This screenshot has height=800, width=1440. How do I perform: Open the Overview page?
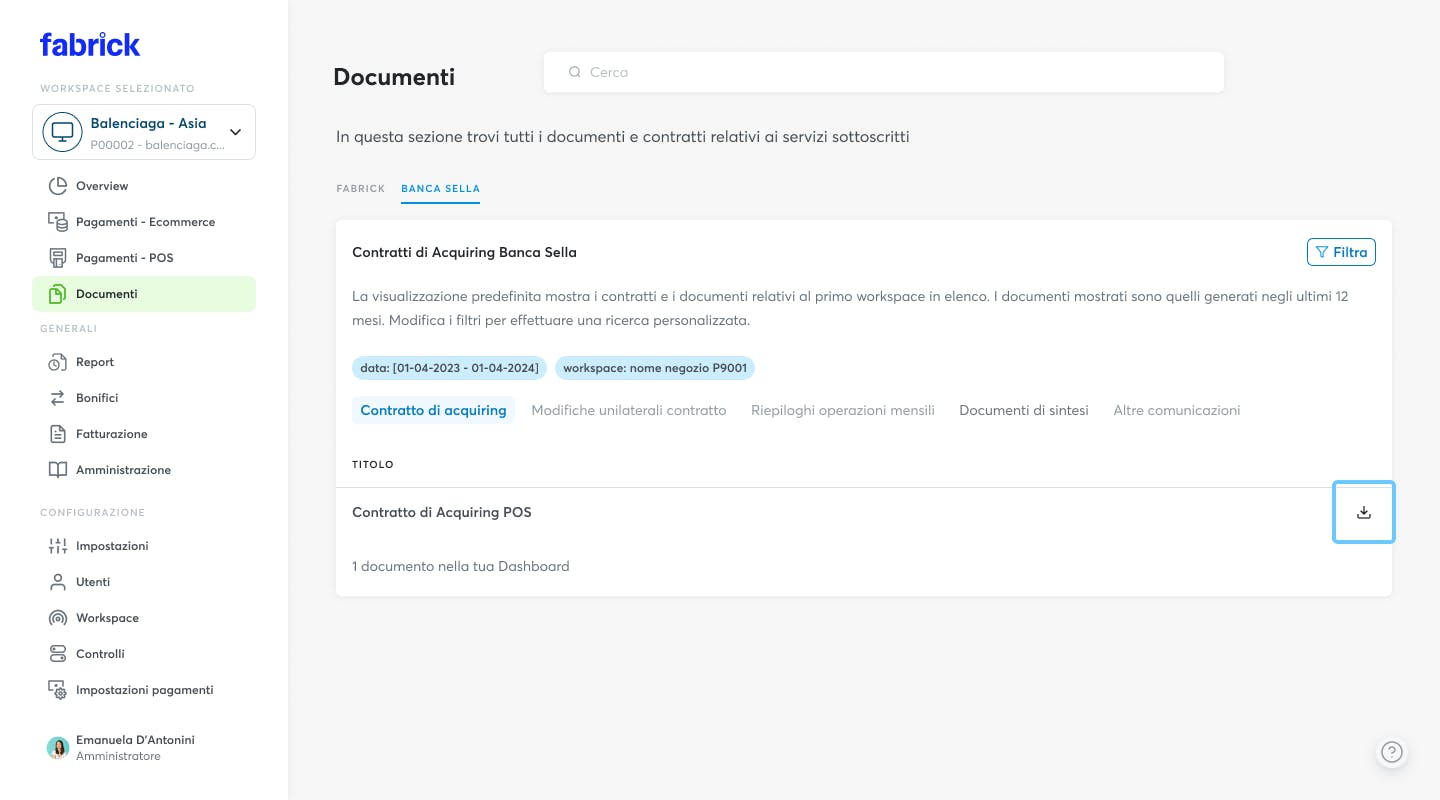pos(144,186)
